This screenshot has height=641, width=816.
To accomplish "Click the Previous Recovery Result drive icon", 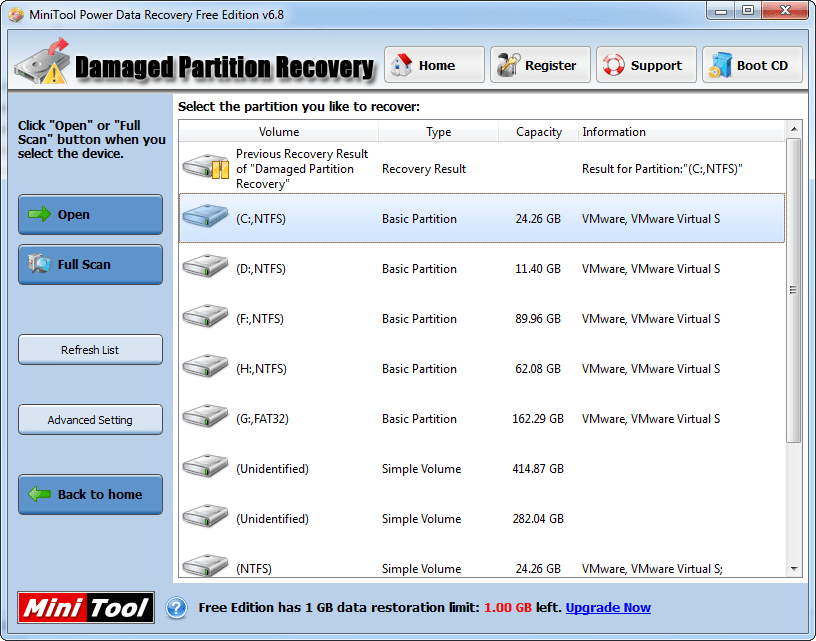I will 205,168.
